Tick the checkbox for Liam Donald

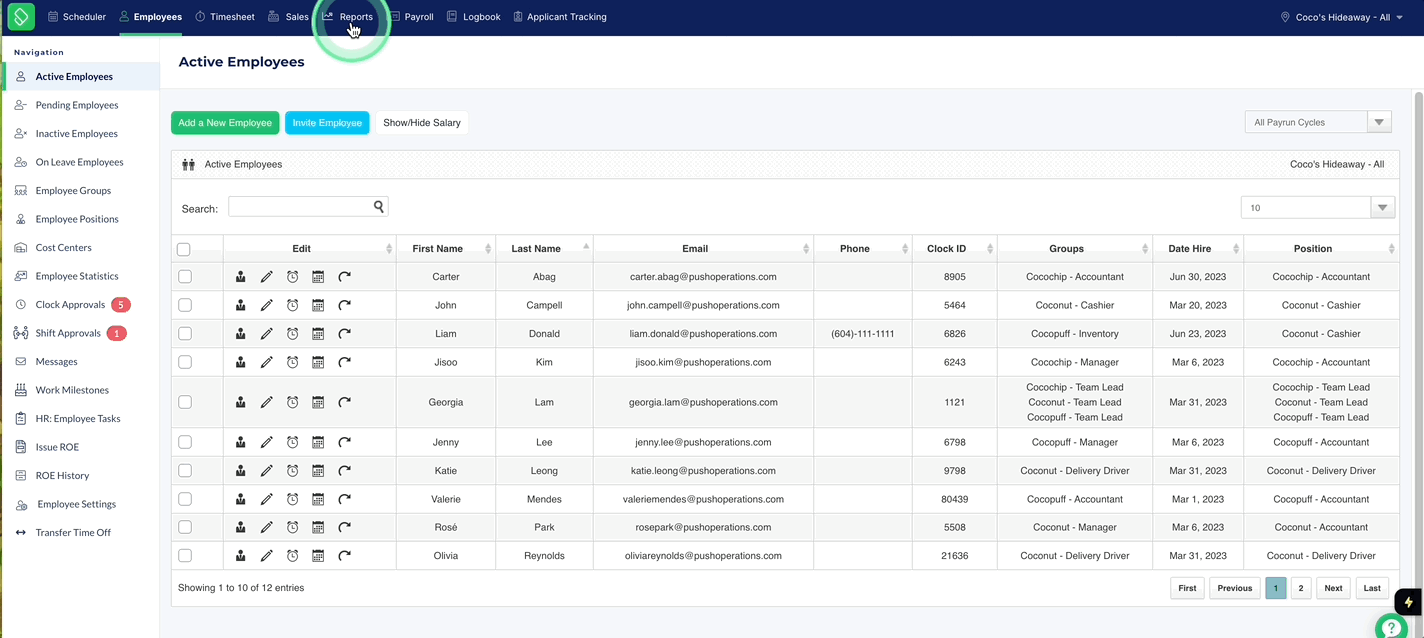coord(185,333)
